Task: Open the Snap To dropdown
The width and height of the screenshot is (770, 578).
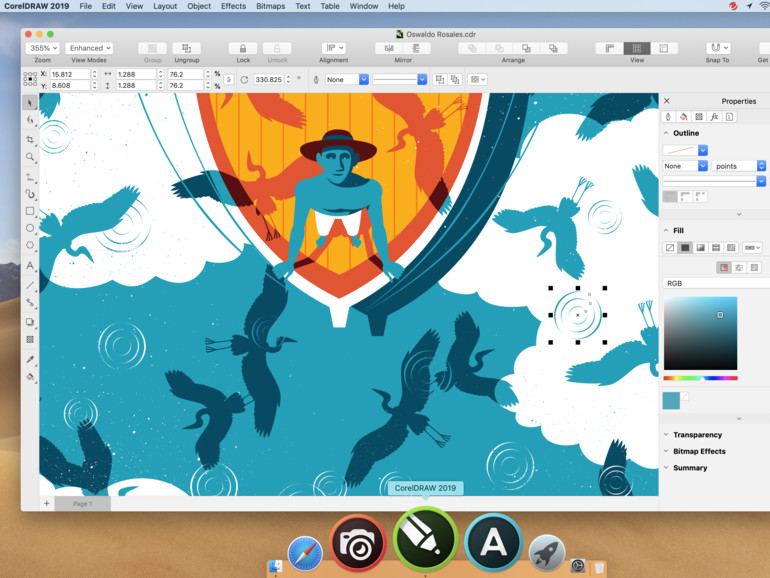Action: (717, 48)
